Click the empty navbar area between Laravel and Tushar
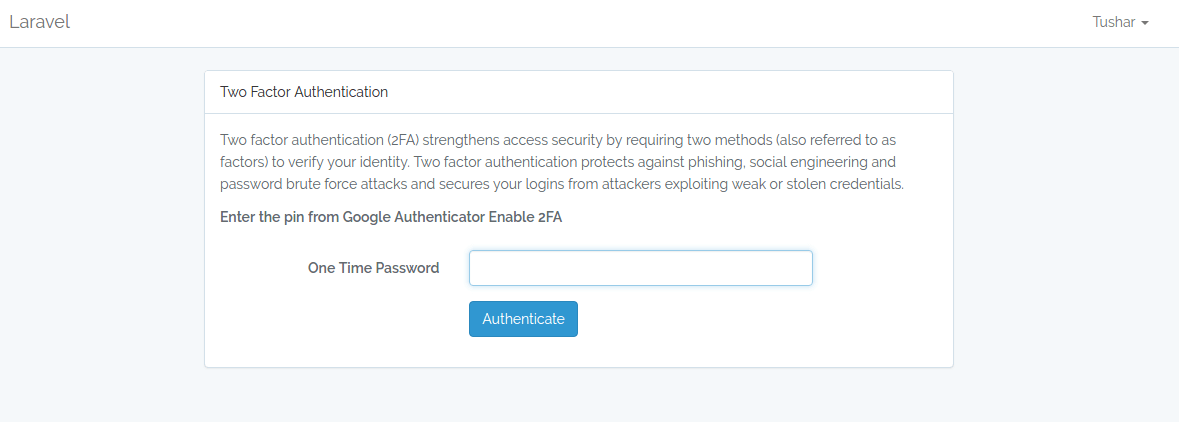The width and height of the screenshot is (1179, 422). [580, 23]
